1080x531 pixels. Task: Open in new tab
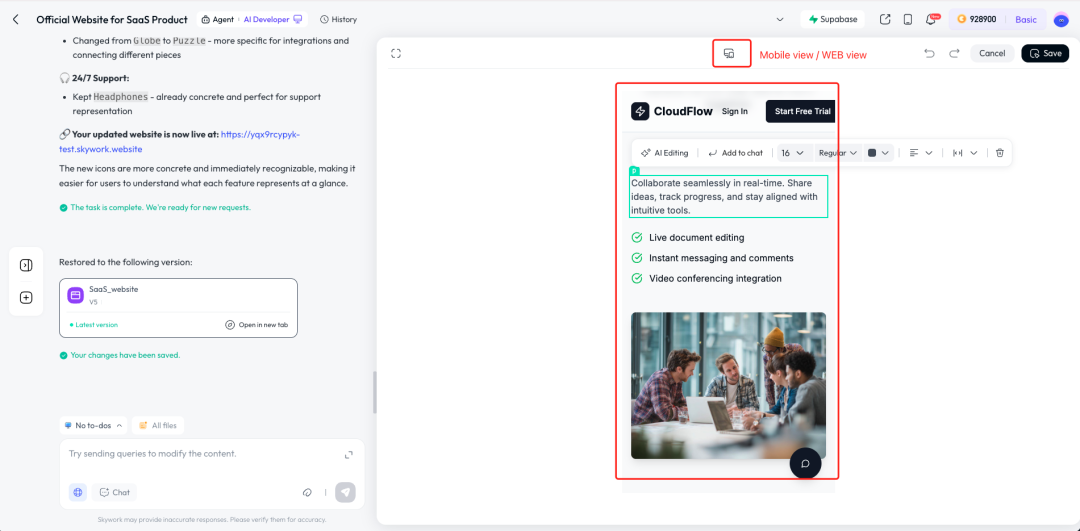257,325
